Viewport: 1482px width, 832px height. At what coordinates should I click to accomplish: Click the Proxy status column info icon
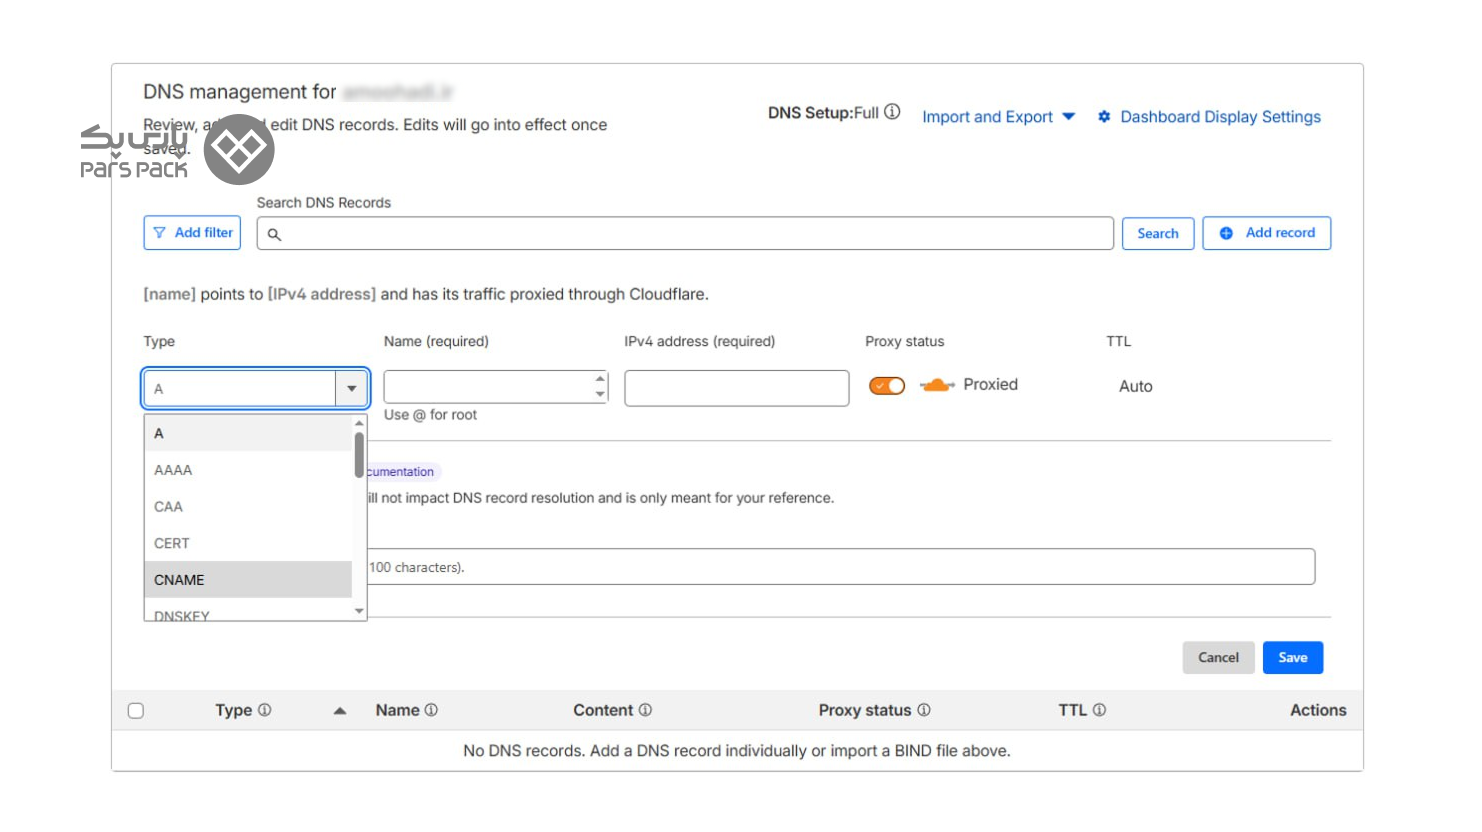924,710
